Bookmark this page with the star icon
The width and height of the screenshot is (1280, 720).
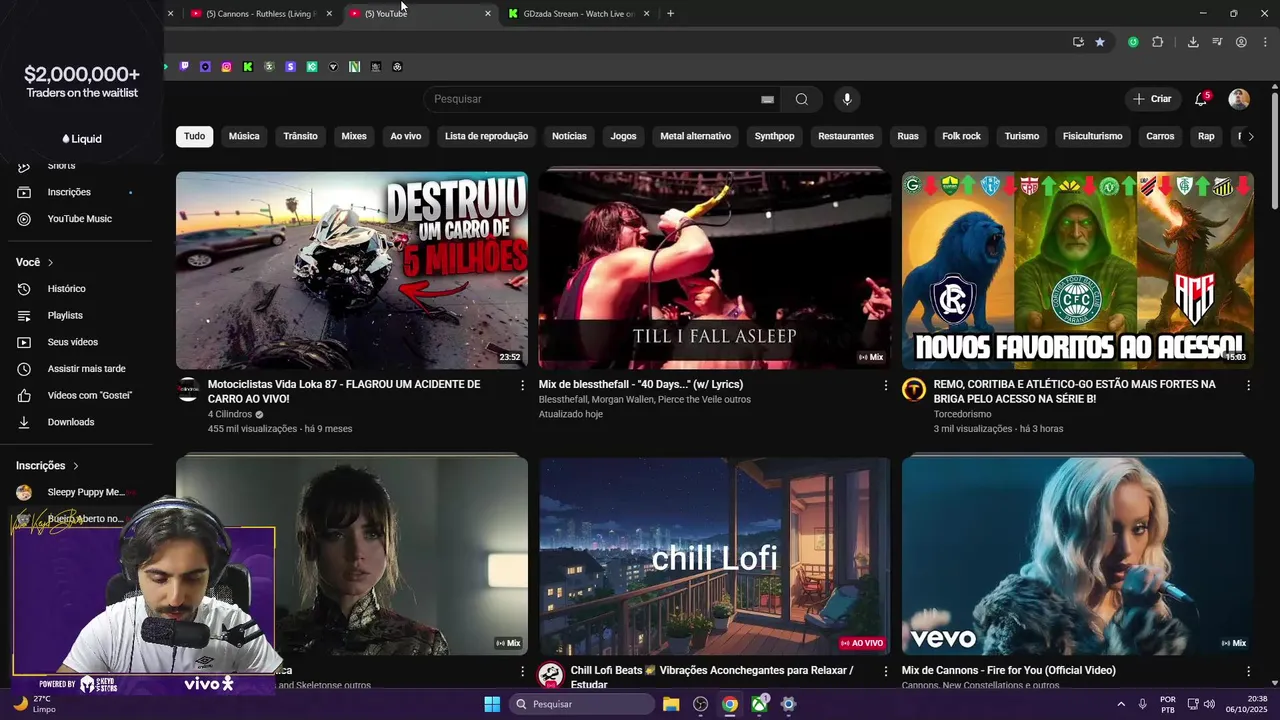[x=1100, y=42]
